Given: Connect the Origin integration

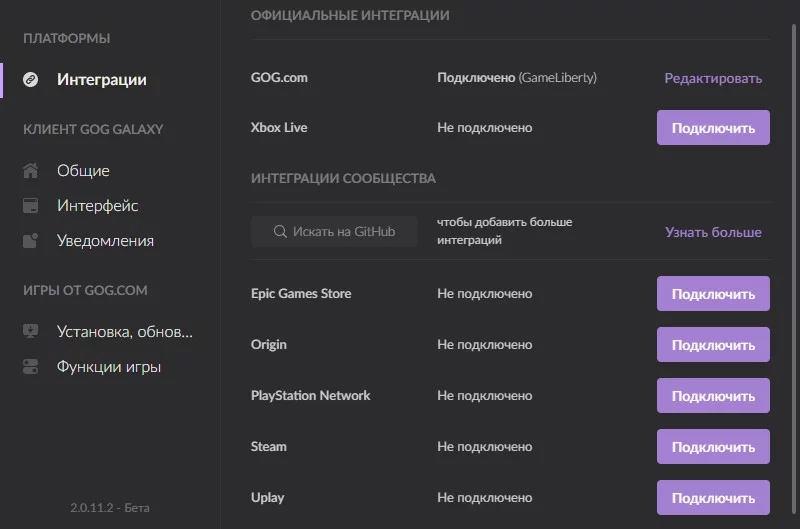Looking at the screenshot, I should coord(713,344).
